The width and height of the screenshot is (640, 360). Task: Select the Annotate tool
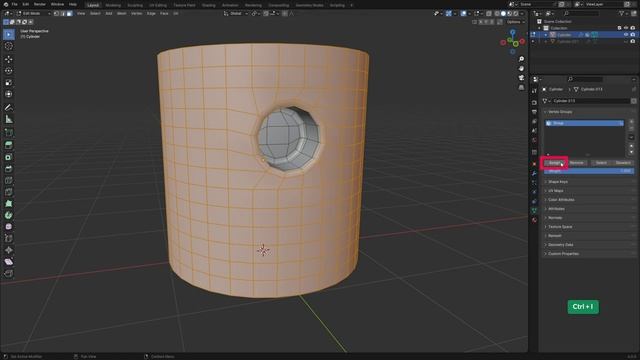tap(9, 107)
